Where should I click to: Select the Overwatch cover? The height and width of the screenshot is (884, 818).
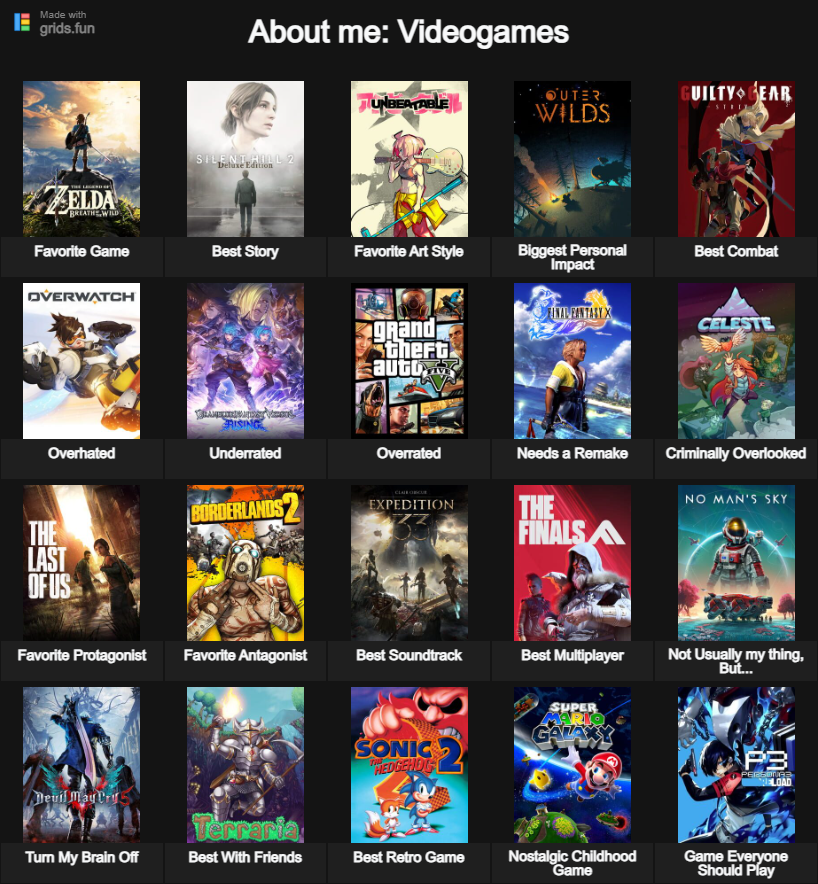click(82, 361)
